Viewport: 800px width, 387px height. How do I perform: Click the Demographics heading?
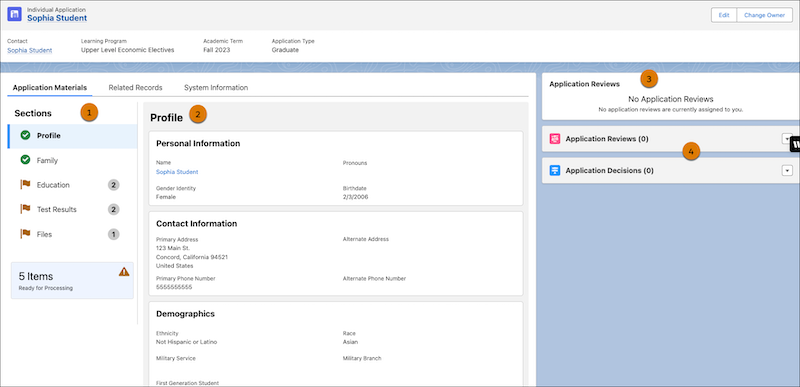tap(185, 314)
